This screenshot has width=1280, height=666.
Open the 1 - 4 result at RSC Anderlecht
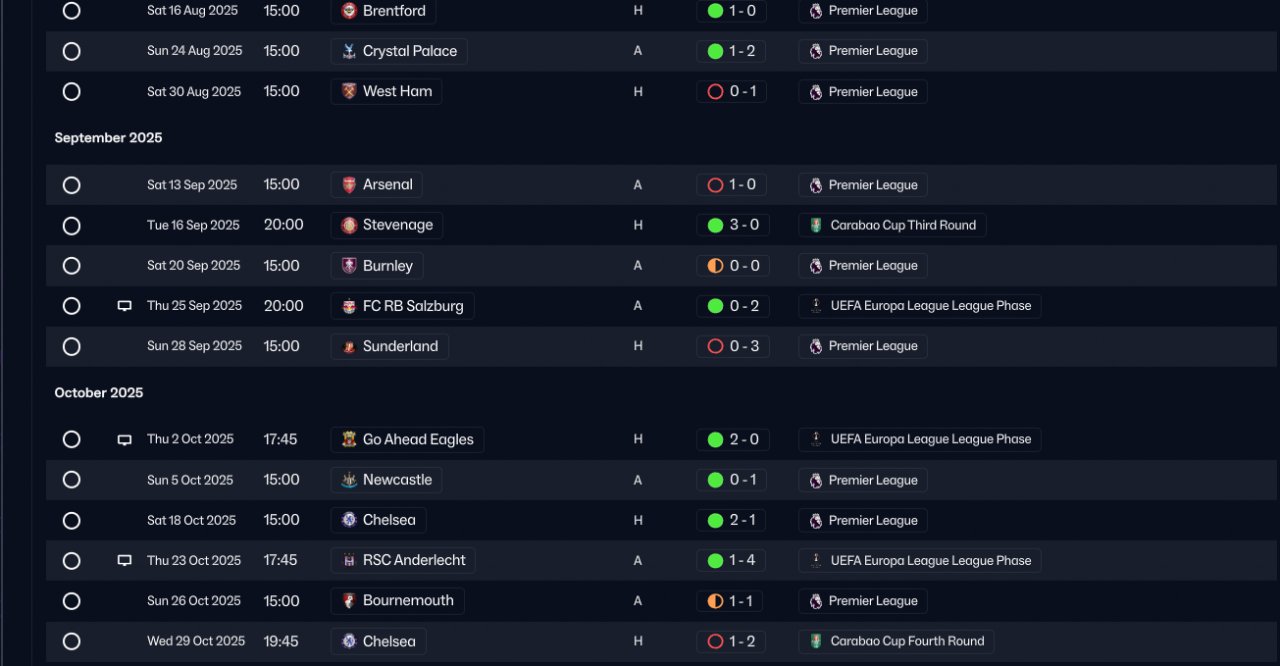pyautogui.click(x=731, y=561)
